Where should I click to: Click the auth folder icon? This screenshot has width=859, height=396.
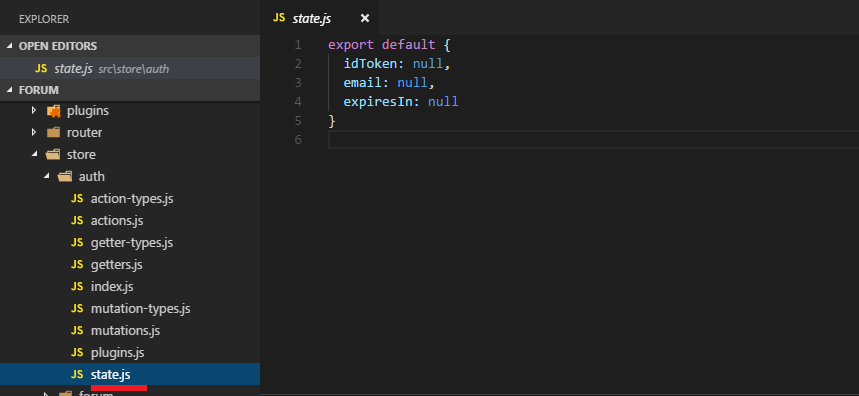(x=65, y=176)
